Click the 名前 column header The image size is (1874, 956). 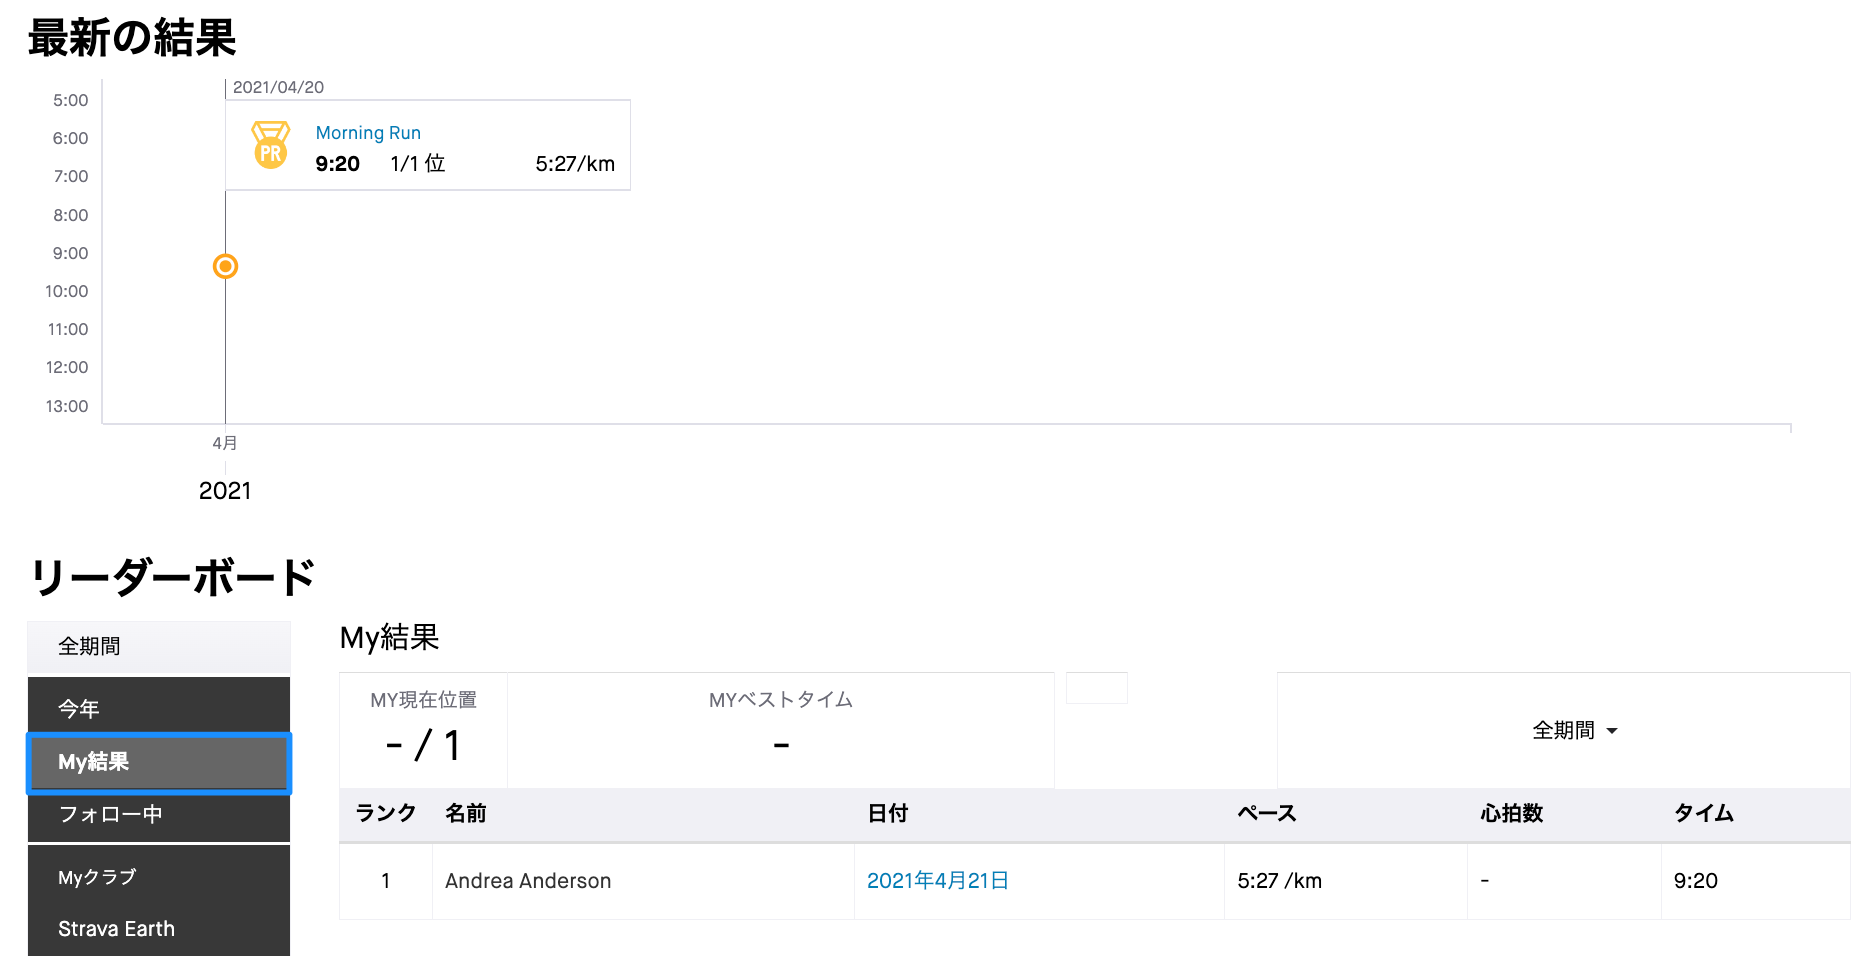click(x=466, y=814)
